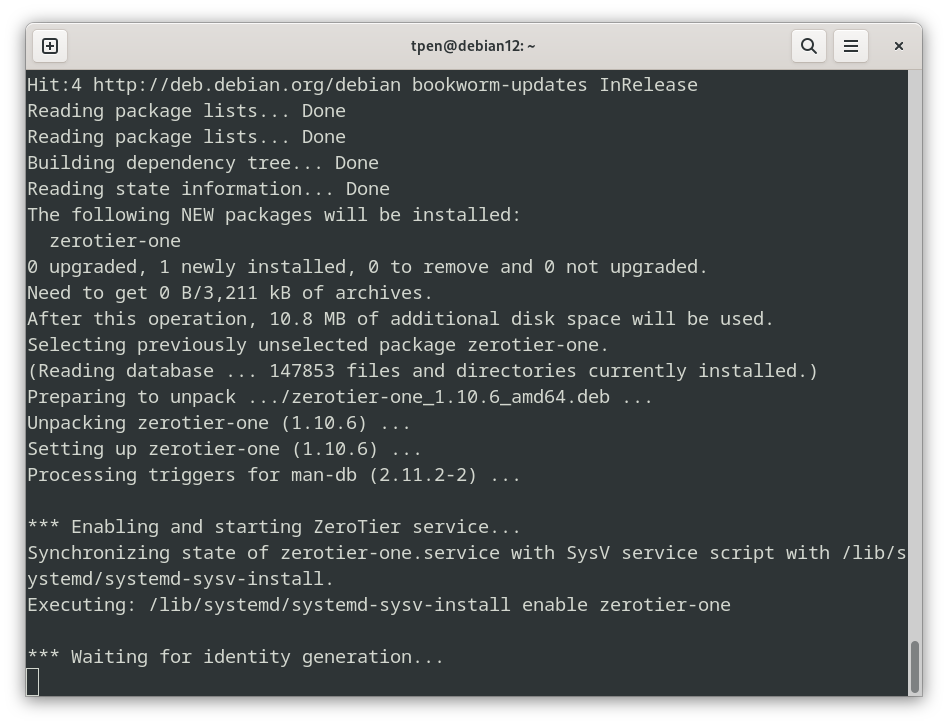948x725 pixels.
Task: Click the "Setting up zerotier-one" line
Action: click(x=224, y=449)
